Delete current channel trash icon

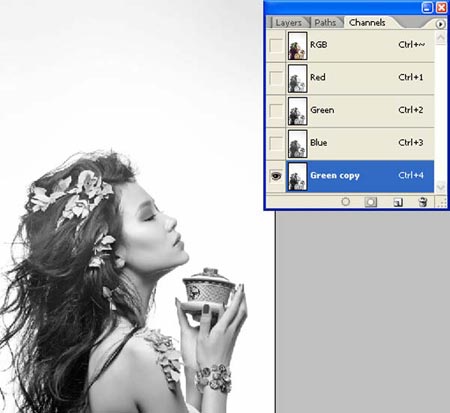coord(423,202)
